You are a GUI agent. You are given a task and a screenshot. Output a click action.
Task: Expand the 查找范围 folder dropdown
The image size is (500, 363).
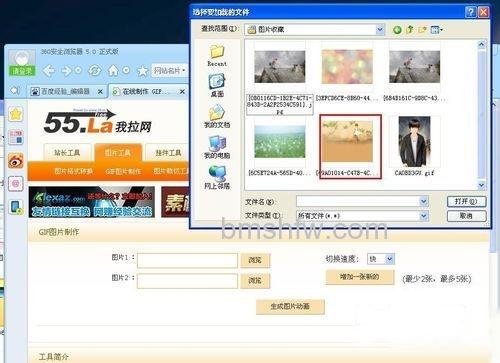pyautogui.click(x=379, y=30)
